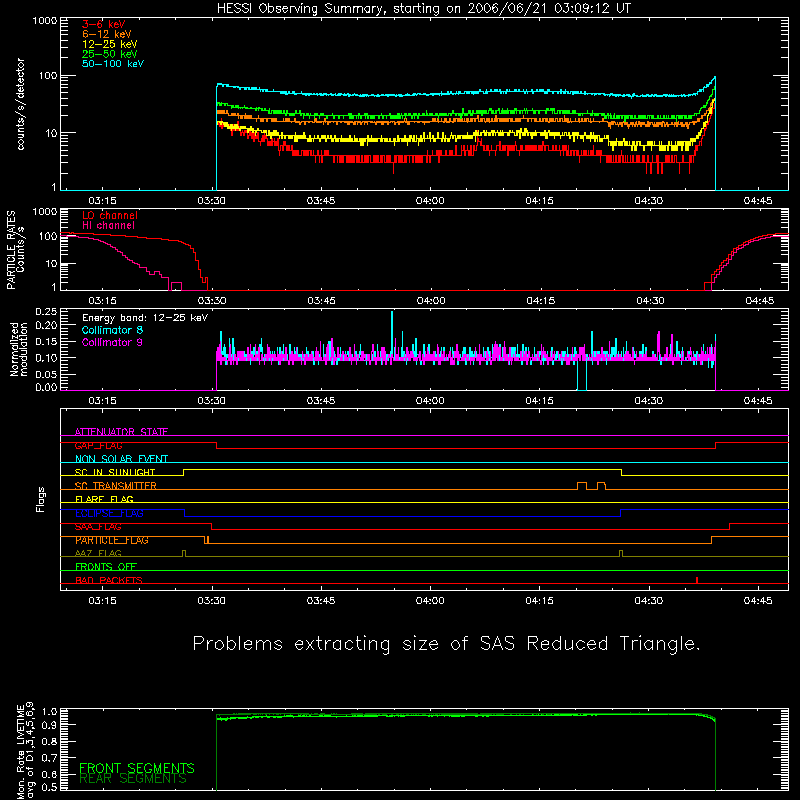The height and width of the screenshot is (800, 800).
Task: Click the Flags axis title
Action: click(x=41, y=499)
